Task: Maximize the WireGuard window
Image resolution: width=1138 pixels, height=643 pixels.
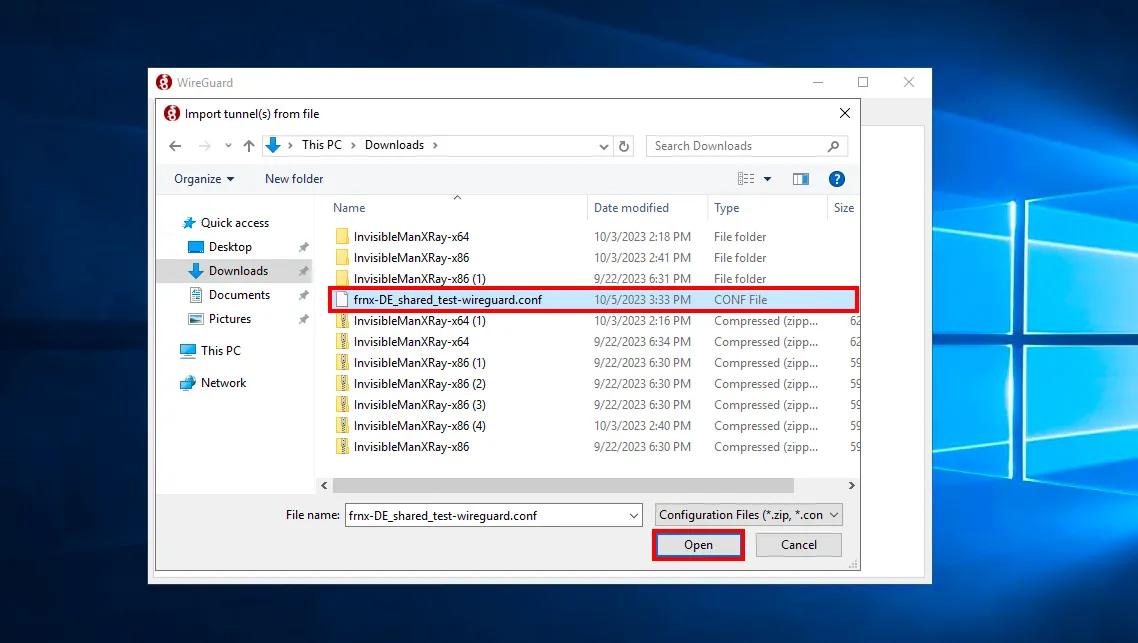Action: (863, 82)
